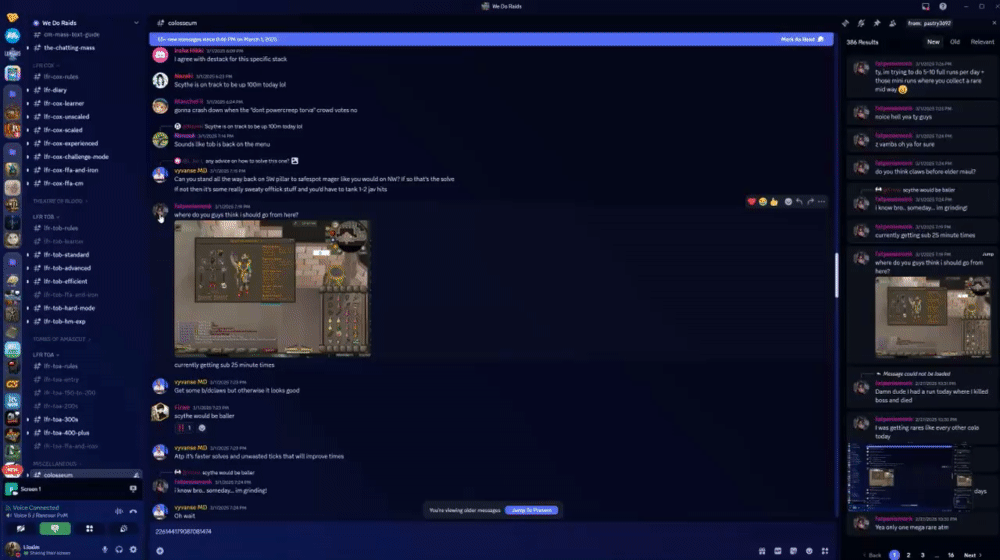Open the soundboard icon in voice controls
The height and width of the screenshot is (560, 1000).
pos(124,529)
